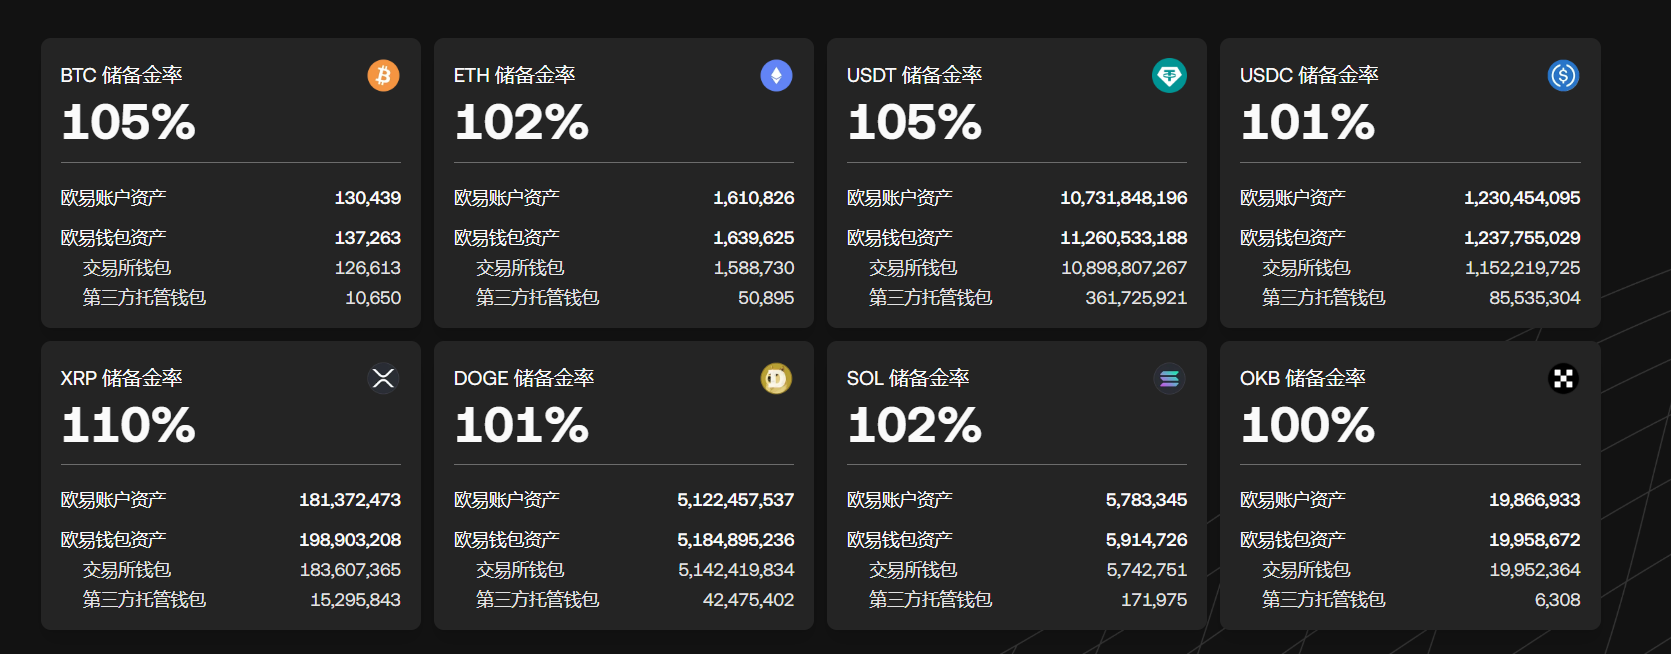Viewport: 1671px width, 654px height.
Task: Click the Tether USDT logo icon
Action: (1169, 75)
